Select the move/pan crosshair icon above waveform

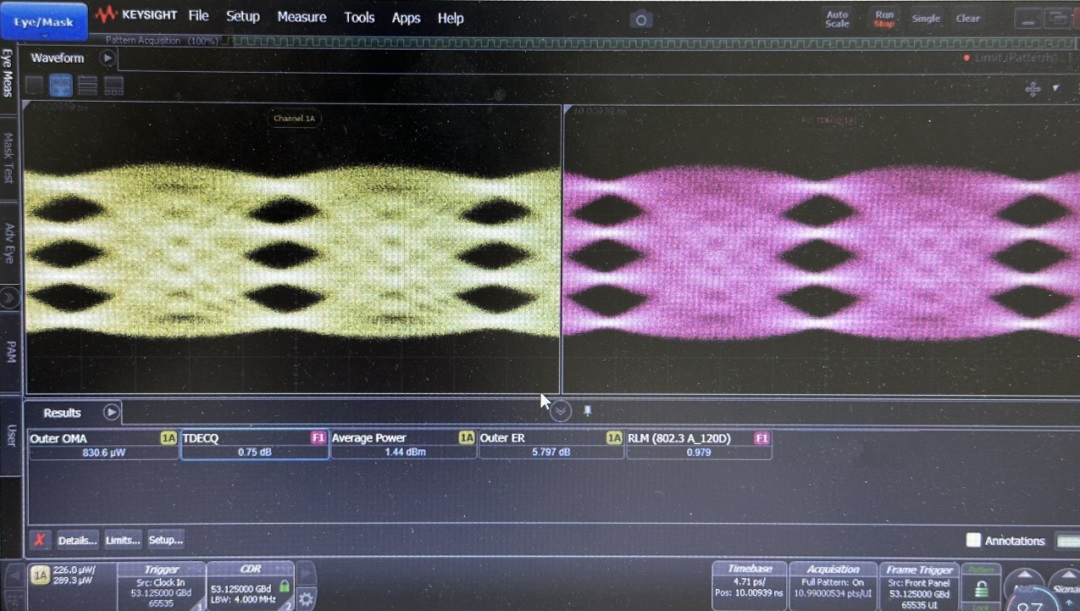[x=1033, y=88]
